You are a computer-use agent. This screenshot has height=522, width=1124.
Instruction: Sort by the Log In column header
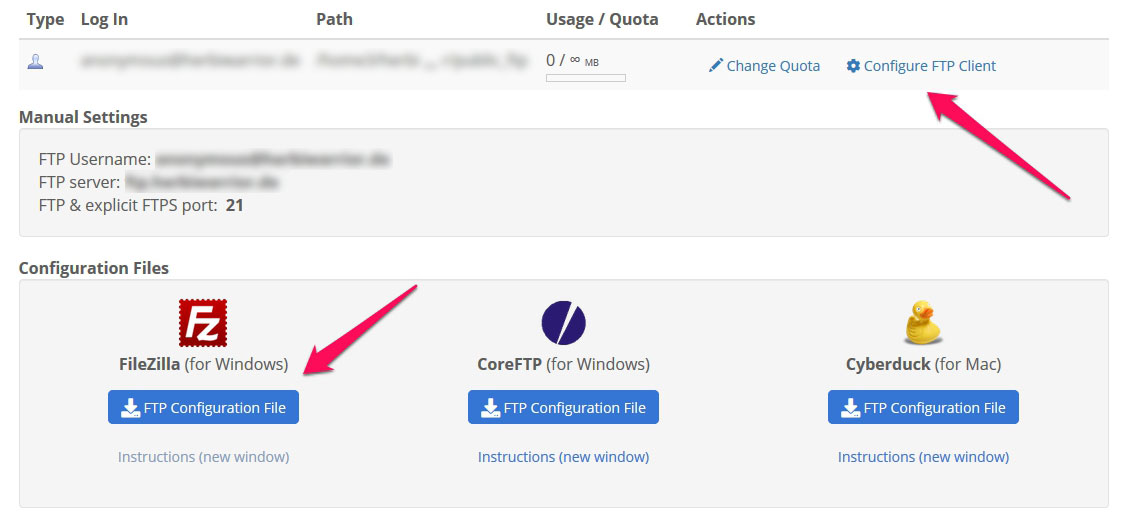pyautogui.click(x=105, y=19)
